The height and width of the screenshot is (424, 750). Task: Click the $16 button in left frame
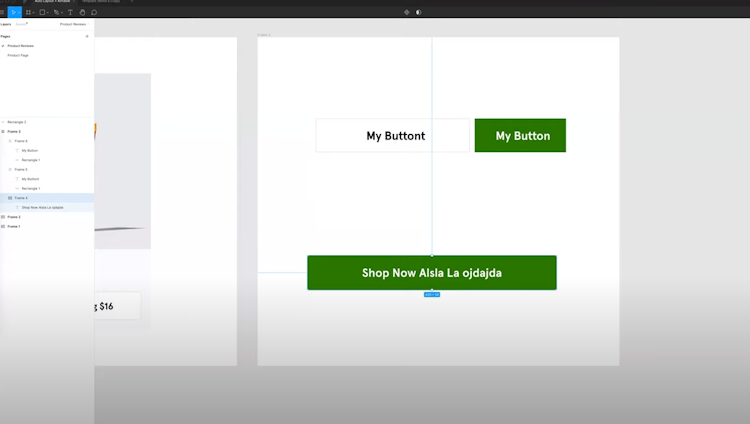click(x=117, y=306)
